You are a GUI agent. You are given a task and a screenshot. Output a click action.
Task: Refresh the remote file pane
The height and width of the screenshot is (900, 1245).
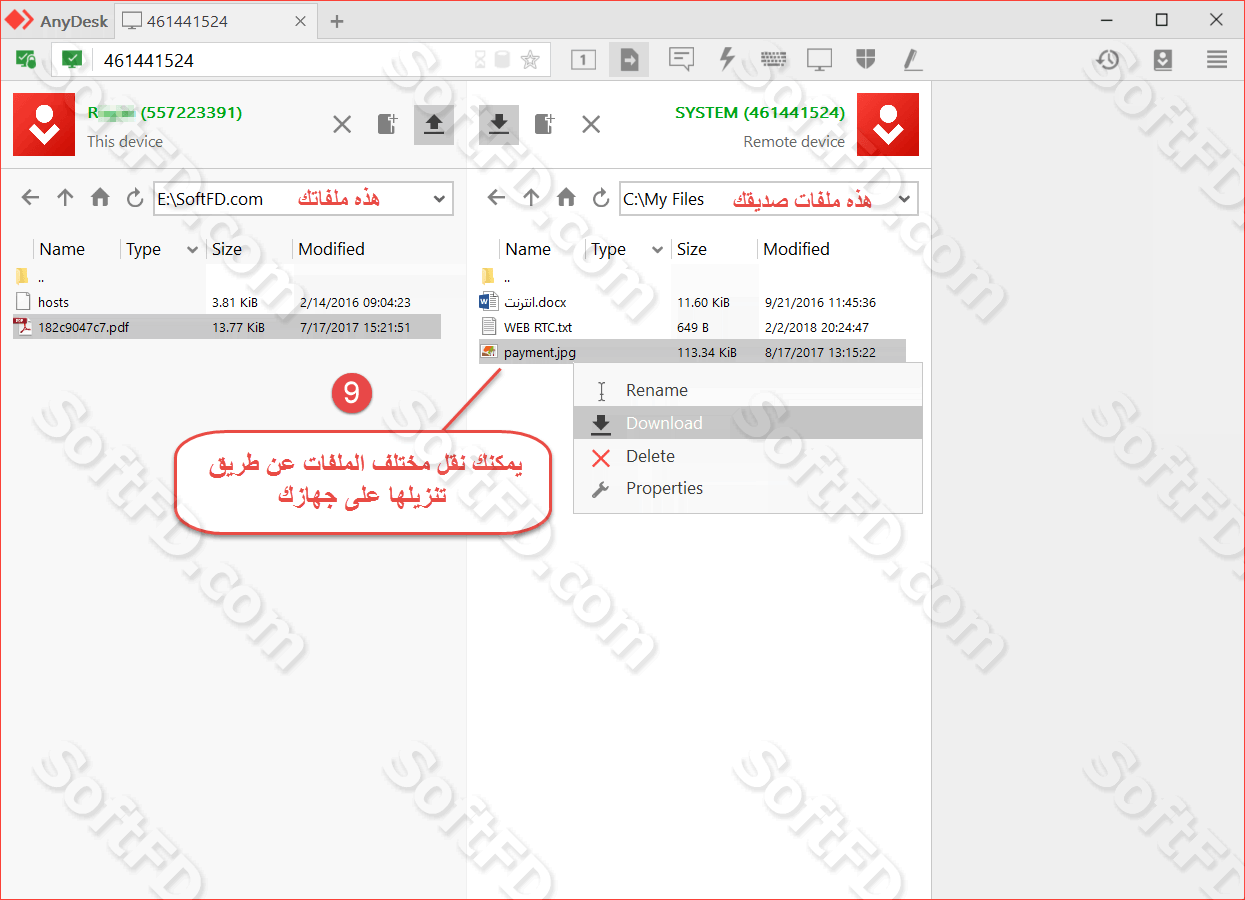tap(601, 198)
